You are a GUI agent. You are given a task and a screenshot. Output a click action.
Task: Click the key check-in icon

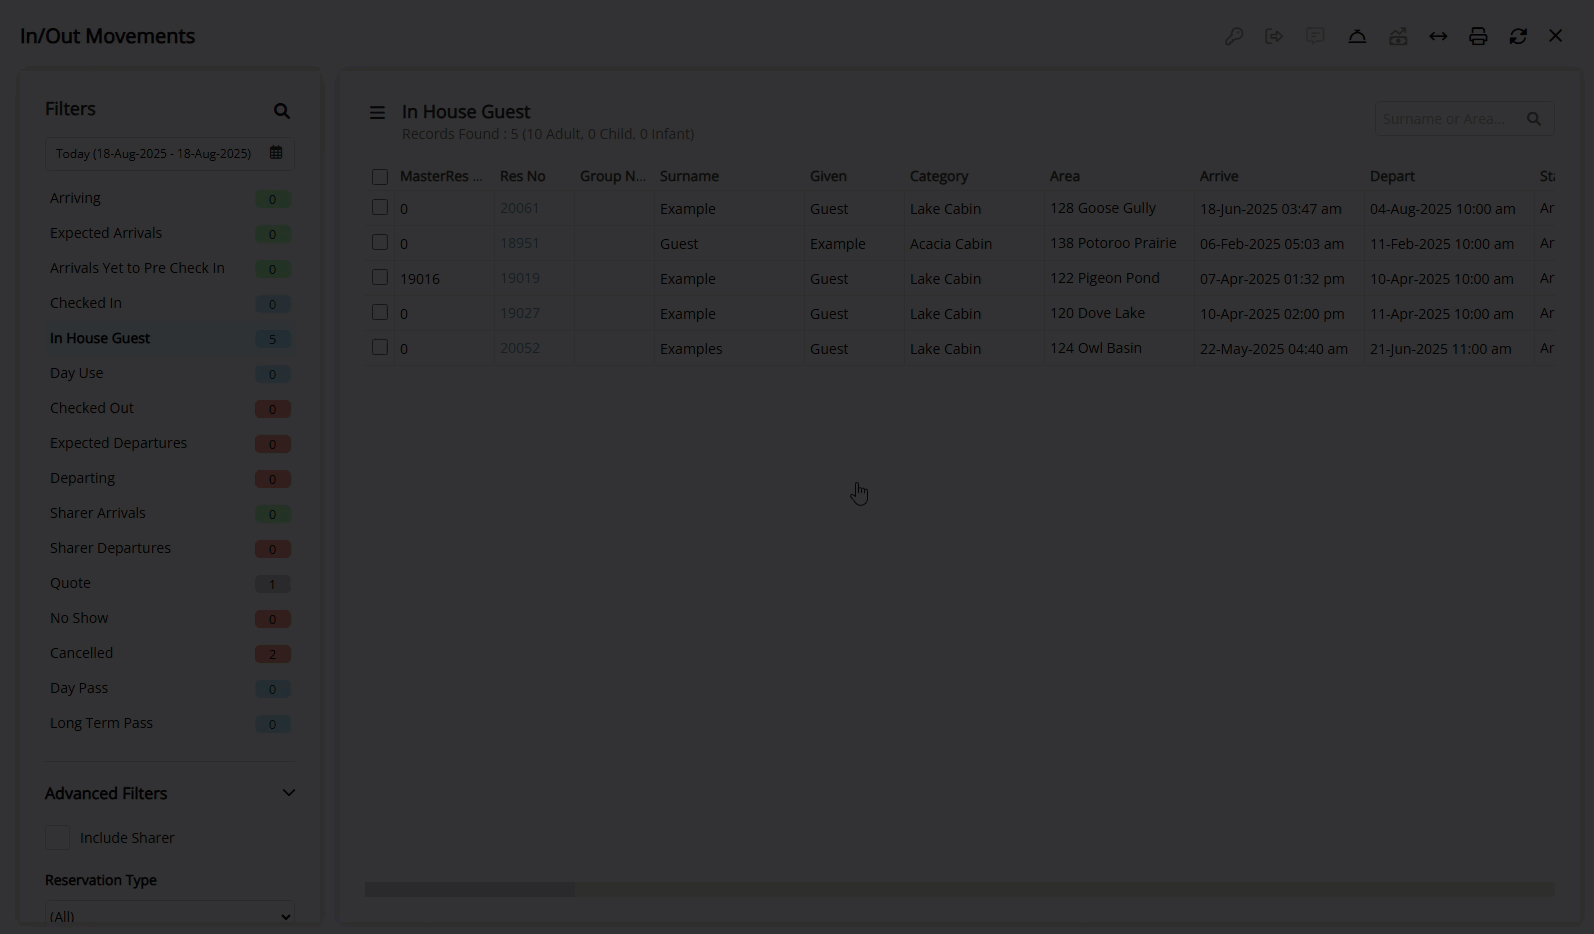1234,36
